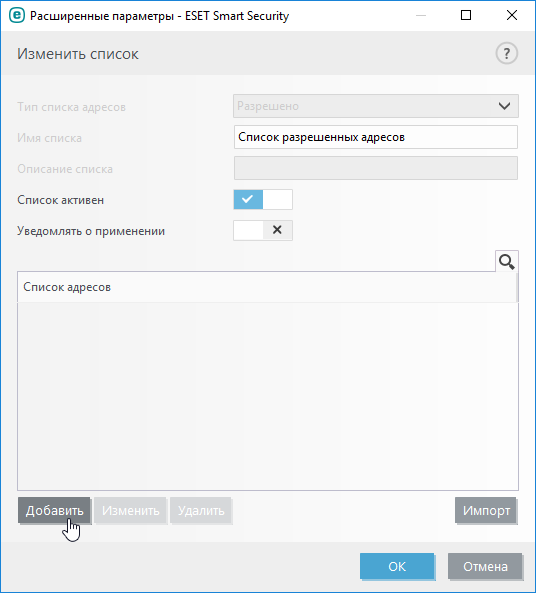Click the Отмена button
Screen dimensions: 536x593
tap(485, 566)
